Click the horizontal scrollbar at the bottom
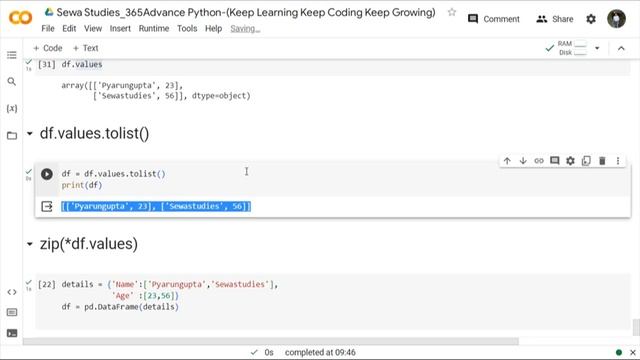Viewport: 640px width, 360px height. pos(271,341)
